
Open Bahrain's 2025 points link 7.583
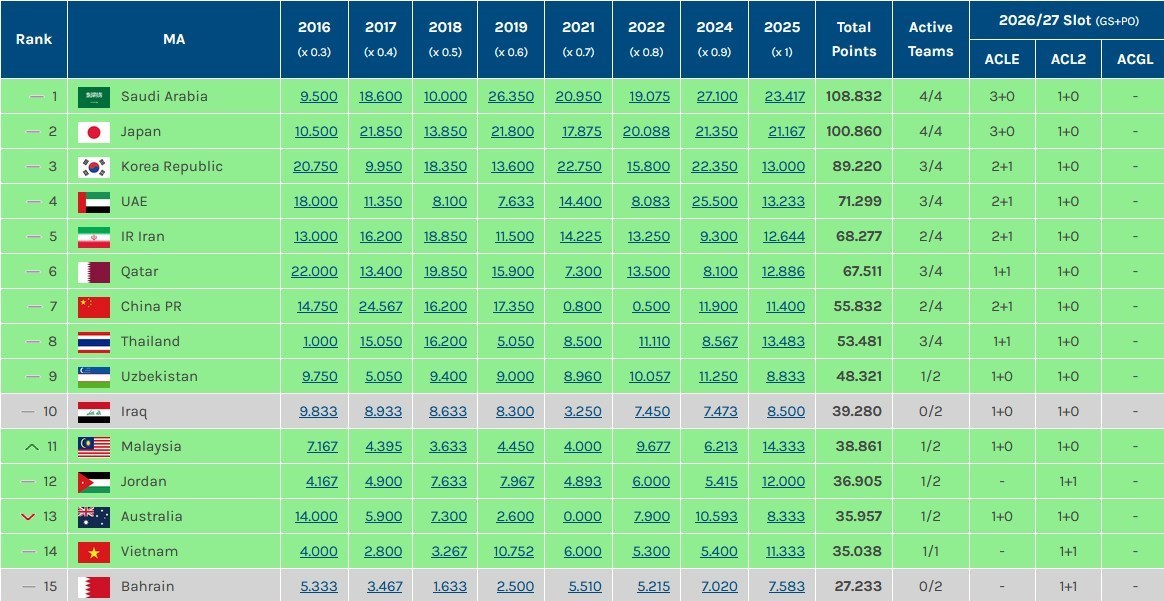[x=784, y=587]
